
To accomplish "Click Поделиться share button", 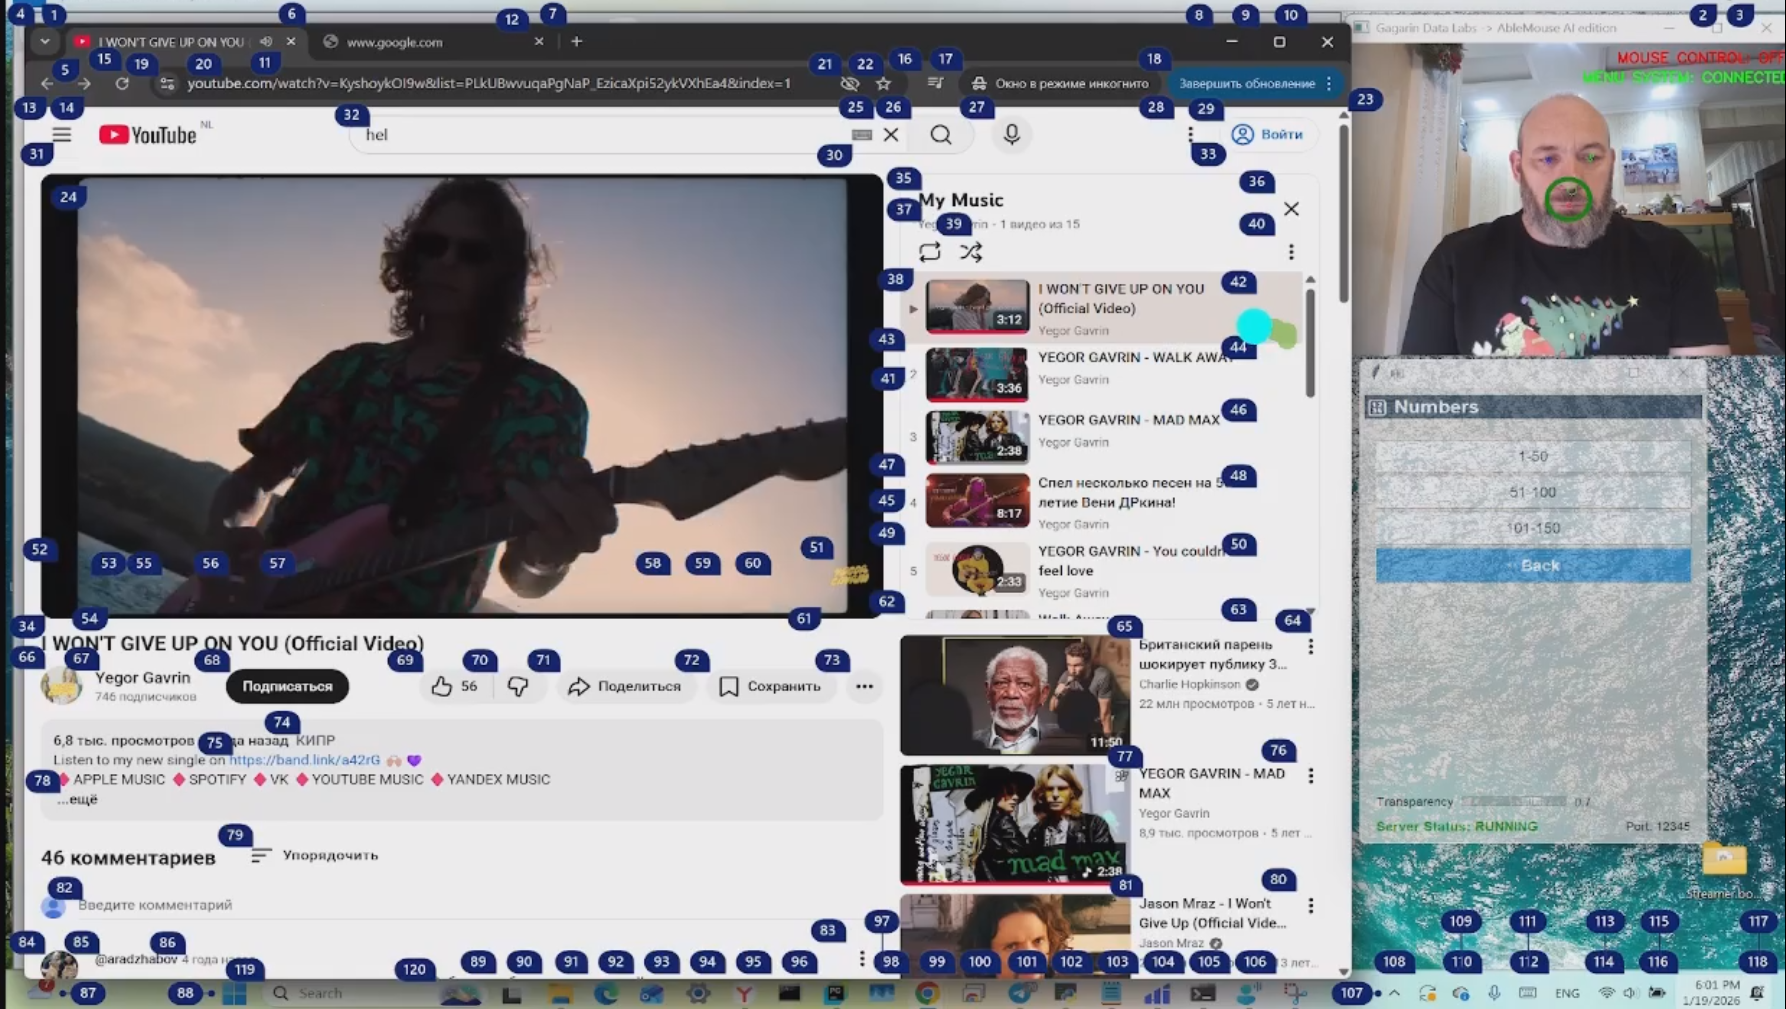I will pos(625,686).
